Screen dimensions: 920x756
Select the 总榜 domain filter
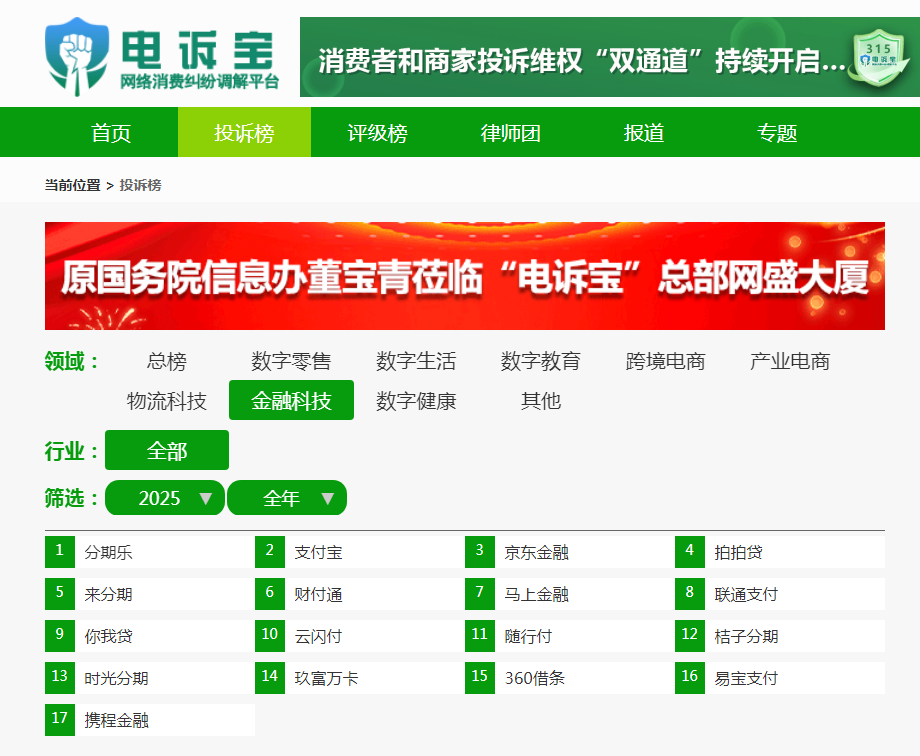point(166,361)
